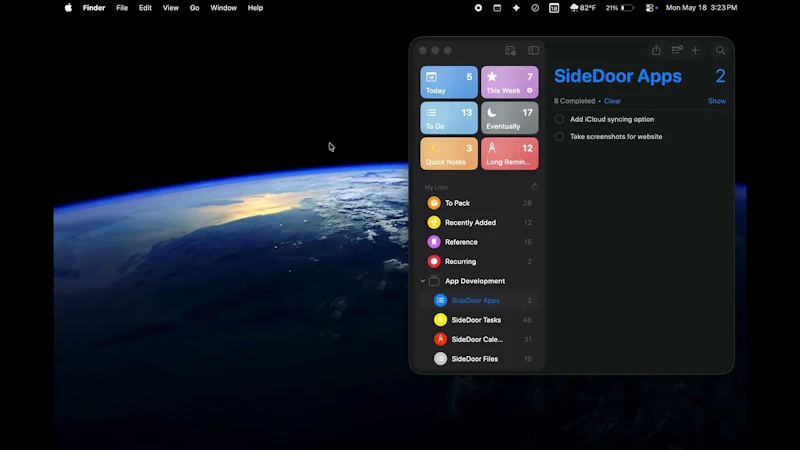This screenshot has width=800, height=450.
Task: Complete 'Take screenshots for website' reminder
Action: 559,137
